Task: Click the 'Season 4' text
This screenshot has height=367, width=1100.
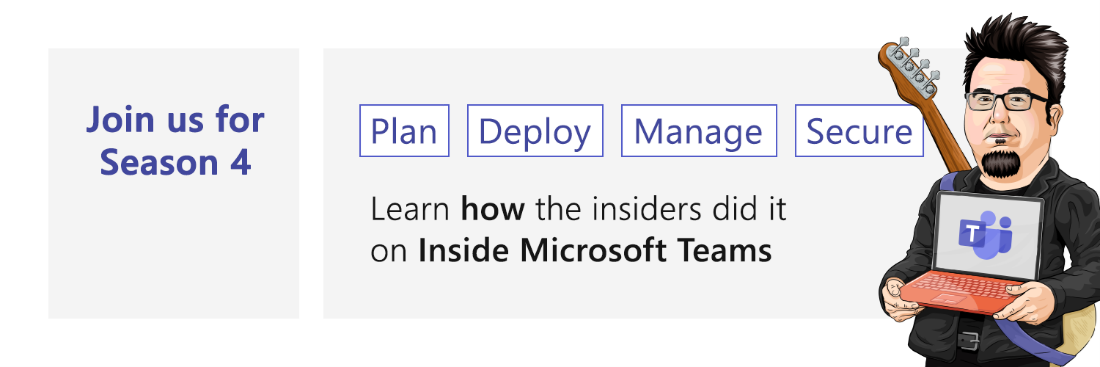Action: click(175, 162)
